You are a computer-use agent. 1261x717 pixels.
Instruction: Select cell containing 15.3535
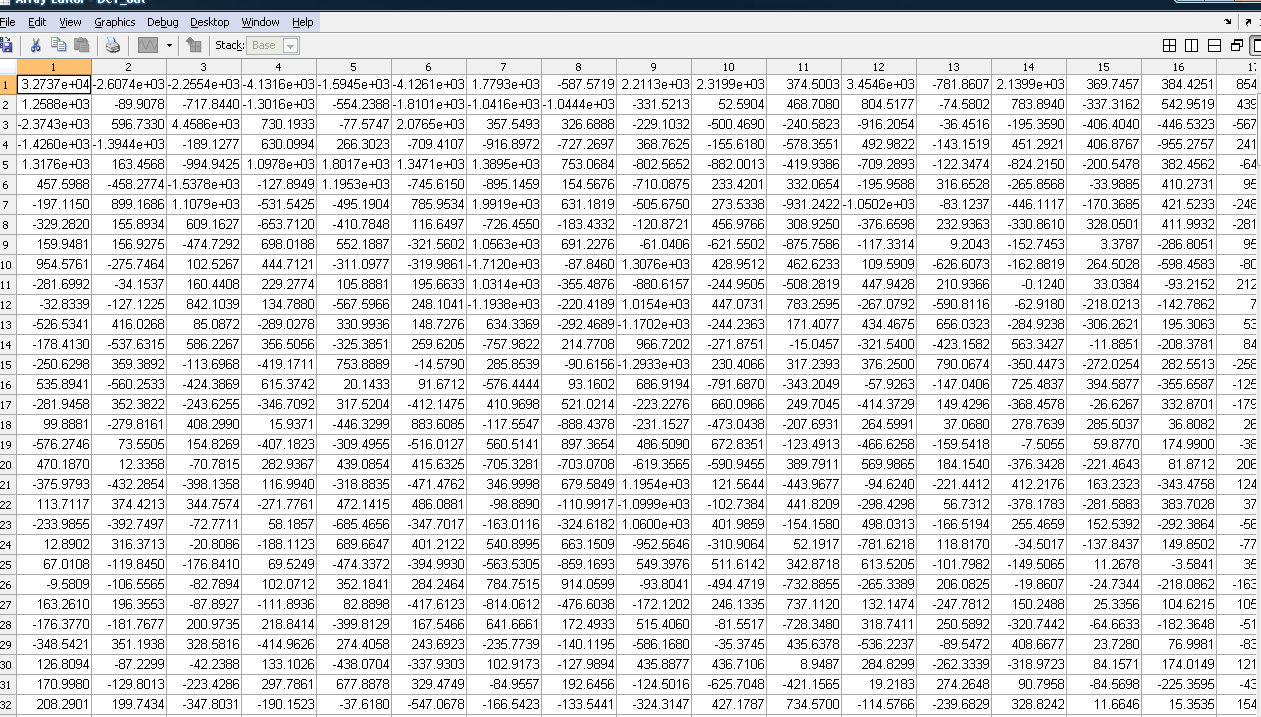point(1179,704)
